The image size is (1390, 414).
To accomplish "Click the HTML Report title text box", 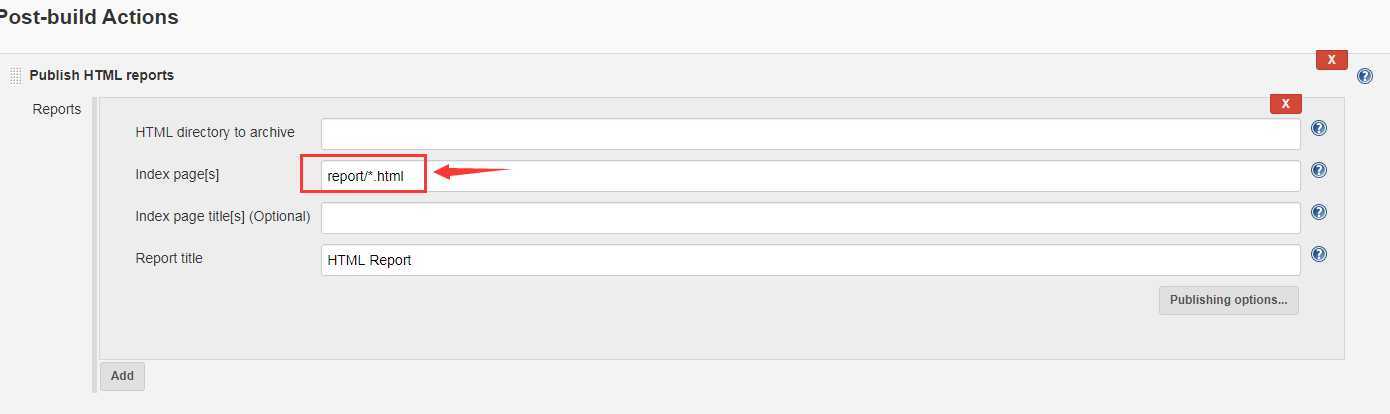I will pyautogui.click(x=811, y=260).
